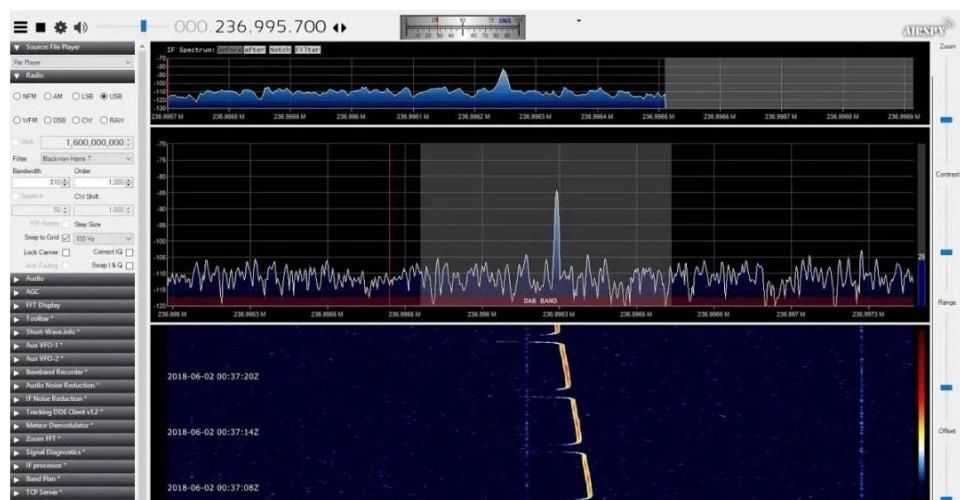Expand the Tracking DDE Client panel
This screenshot has width=960, height=500.
72,412
